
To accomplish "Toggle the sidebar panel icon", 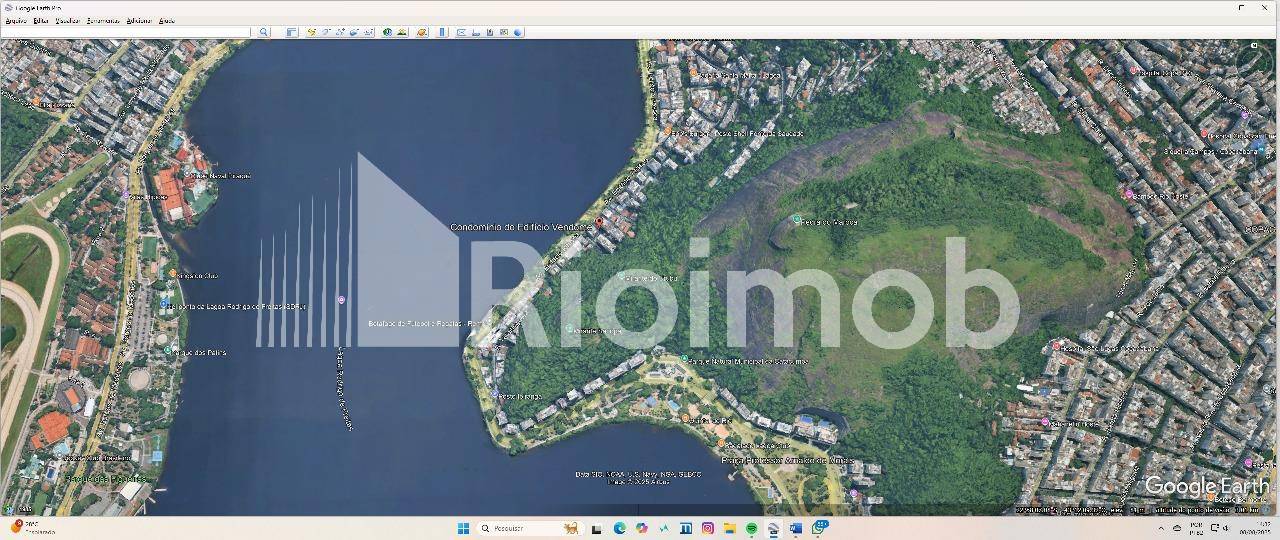I will 292,32.
